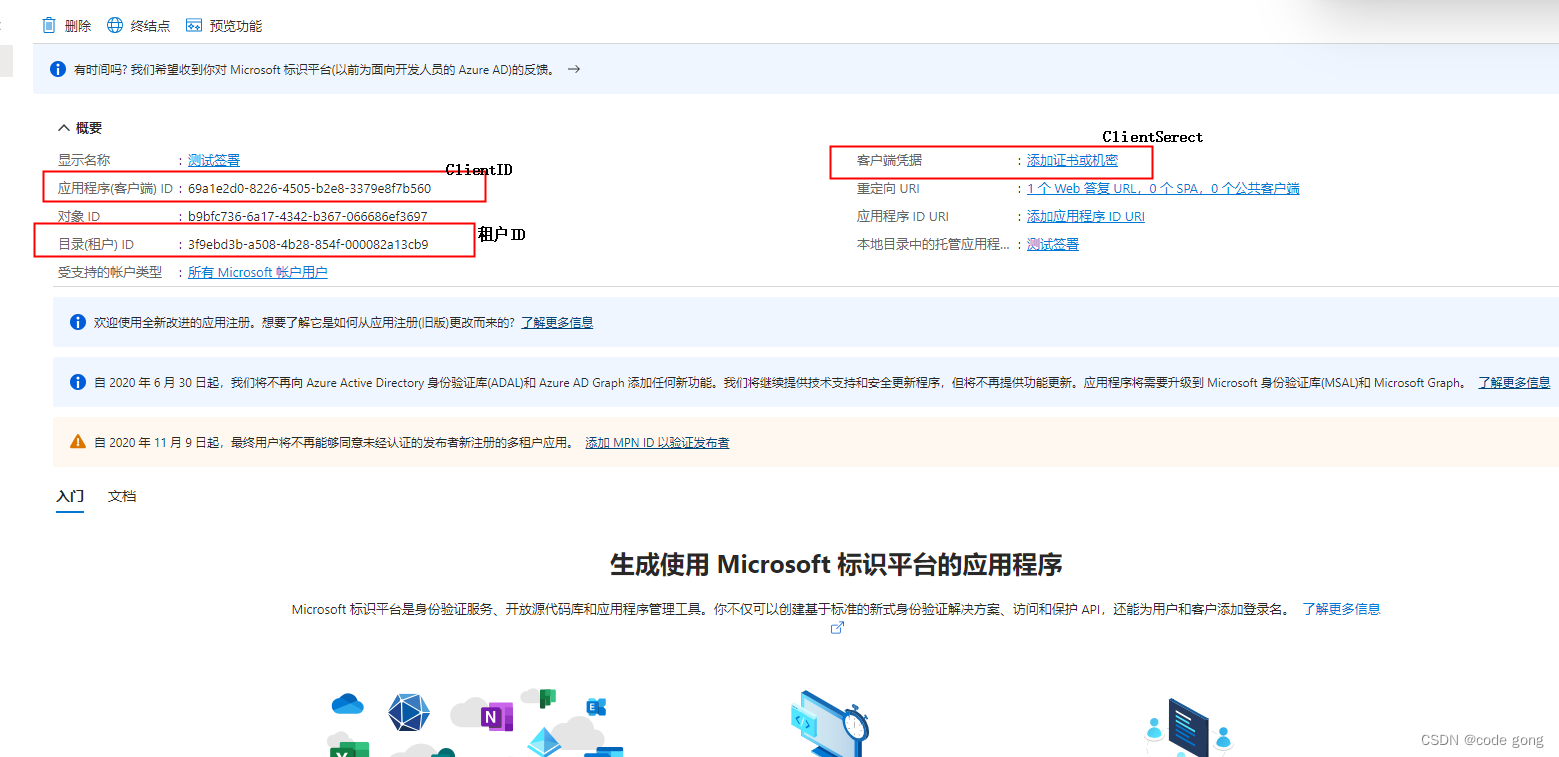Click the 客户端凭据 label

(889, 160)
